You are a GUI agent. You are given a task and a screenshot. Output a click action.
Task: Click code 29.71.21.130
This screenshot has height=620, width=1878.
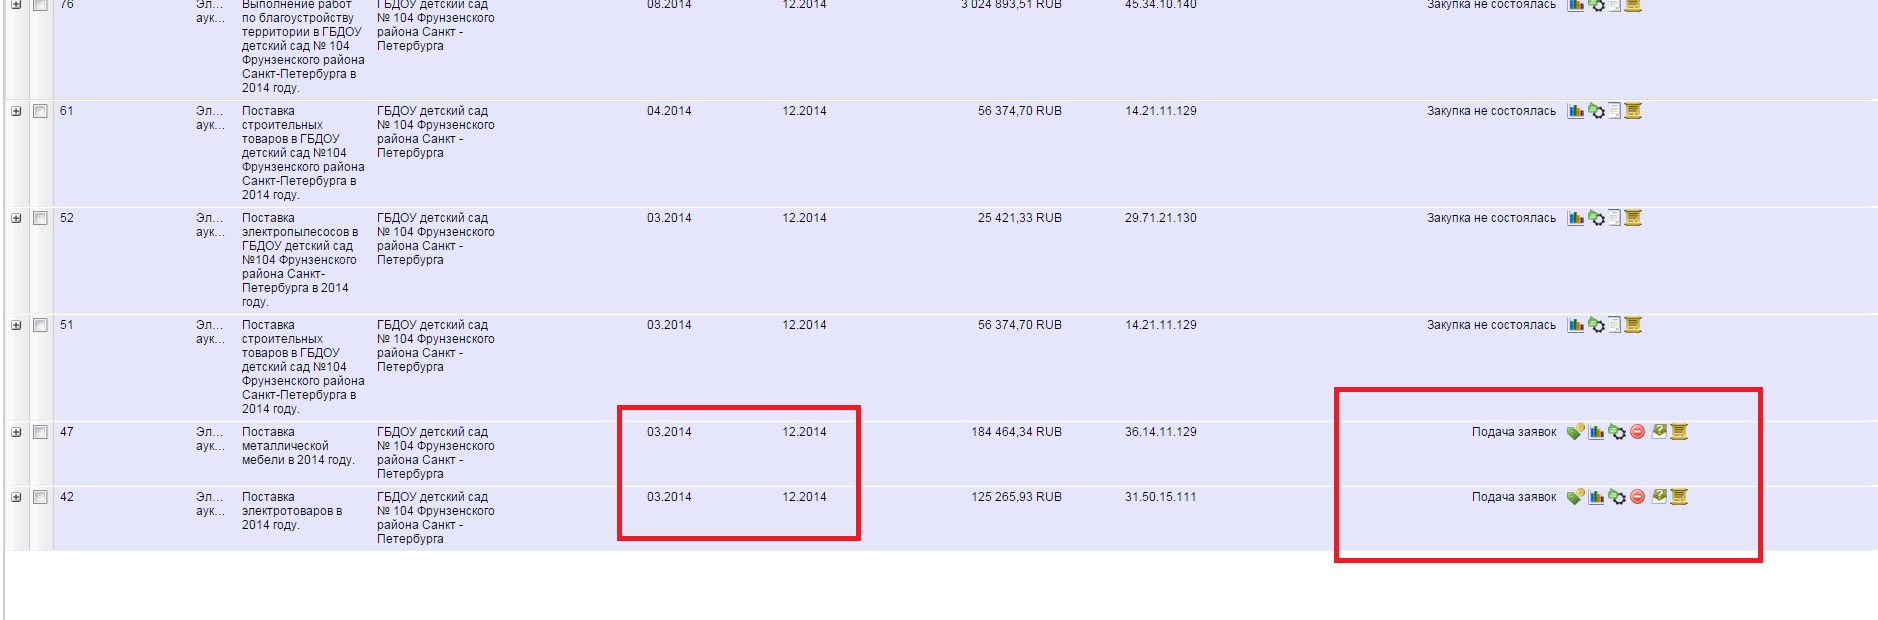(1160, 218)
